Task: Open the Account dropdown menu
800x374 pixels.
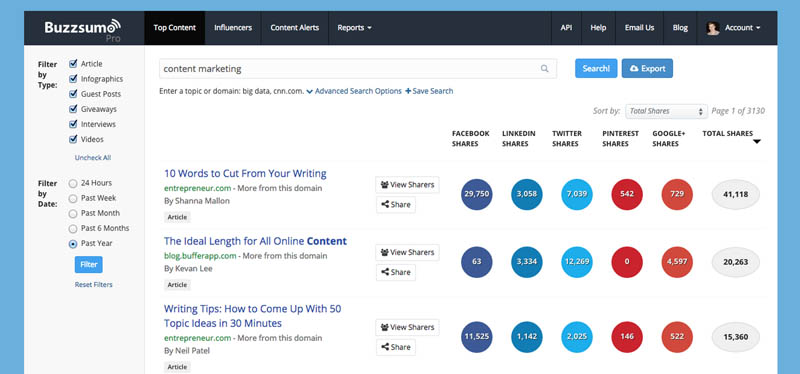Action: pyautogui.click(x=742, y=28)
